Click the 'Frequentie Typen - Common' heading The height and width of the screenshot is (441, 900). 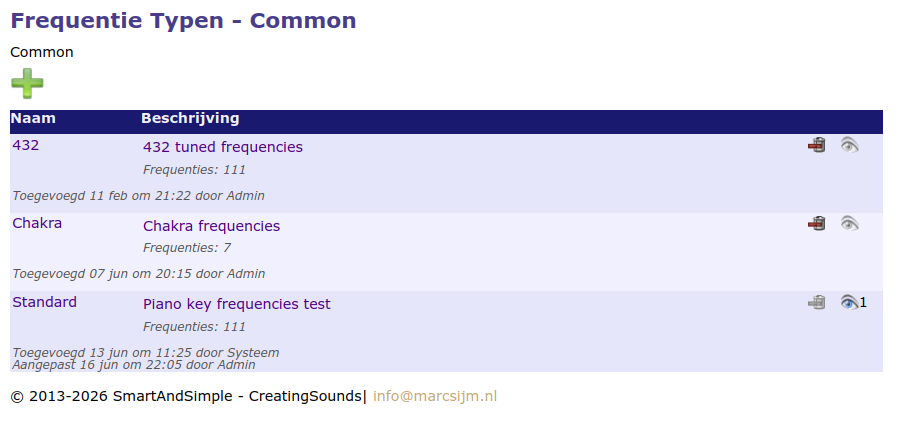[x=183, y=20]
